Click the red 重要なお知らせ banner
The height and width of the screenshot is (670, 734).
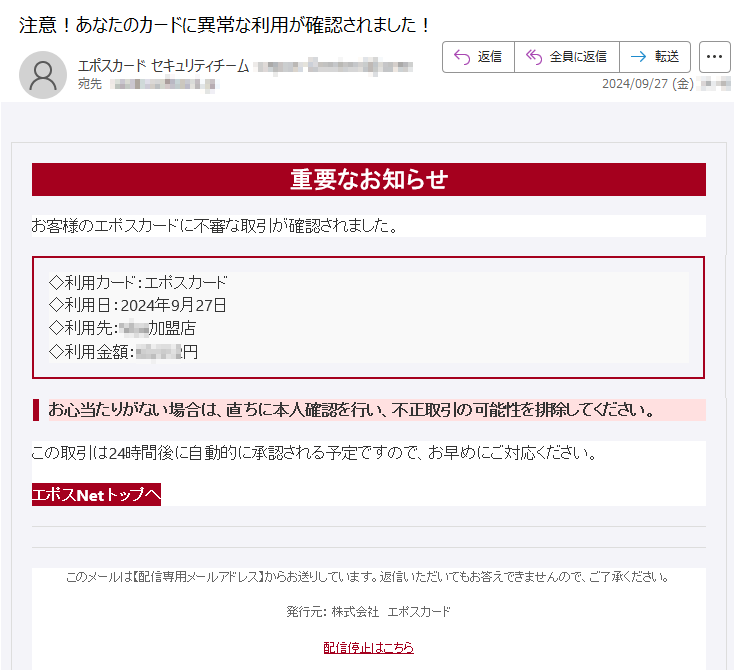tap(368, 180)
